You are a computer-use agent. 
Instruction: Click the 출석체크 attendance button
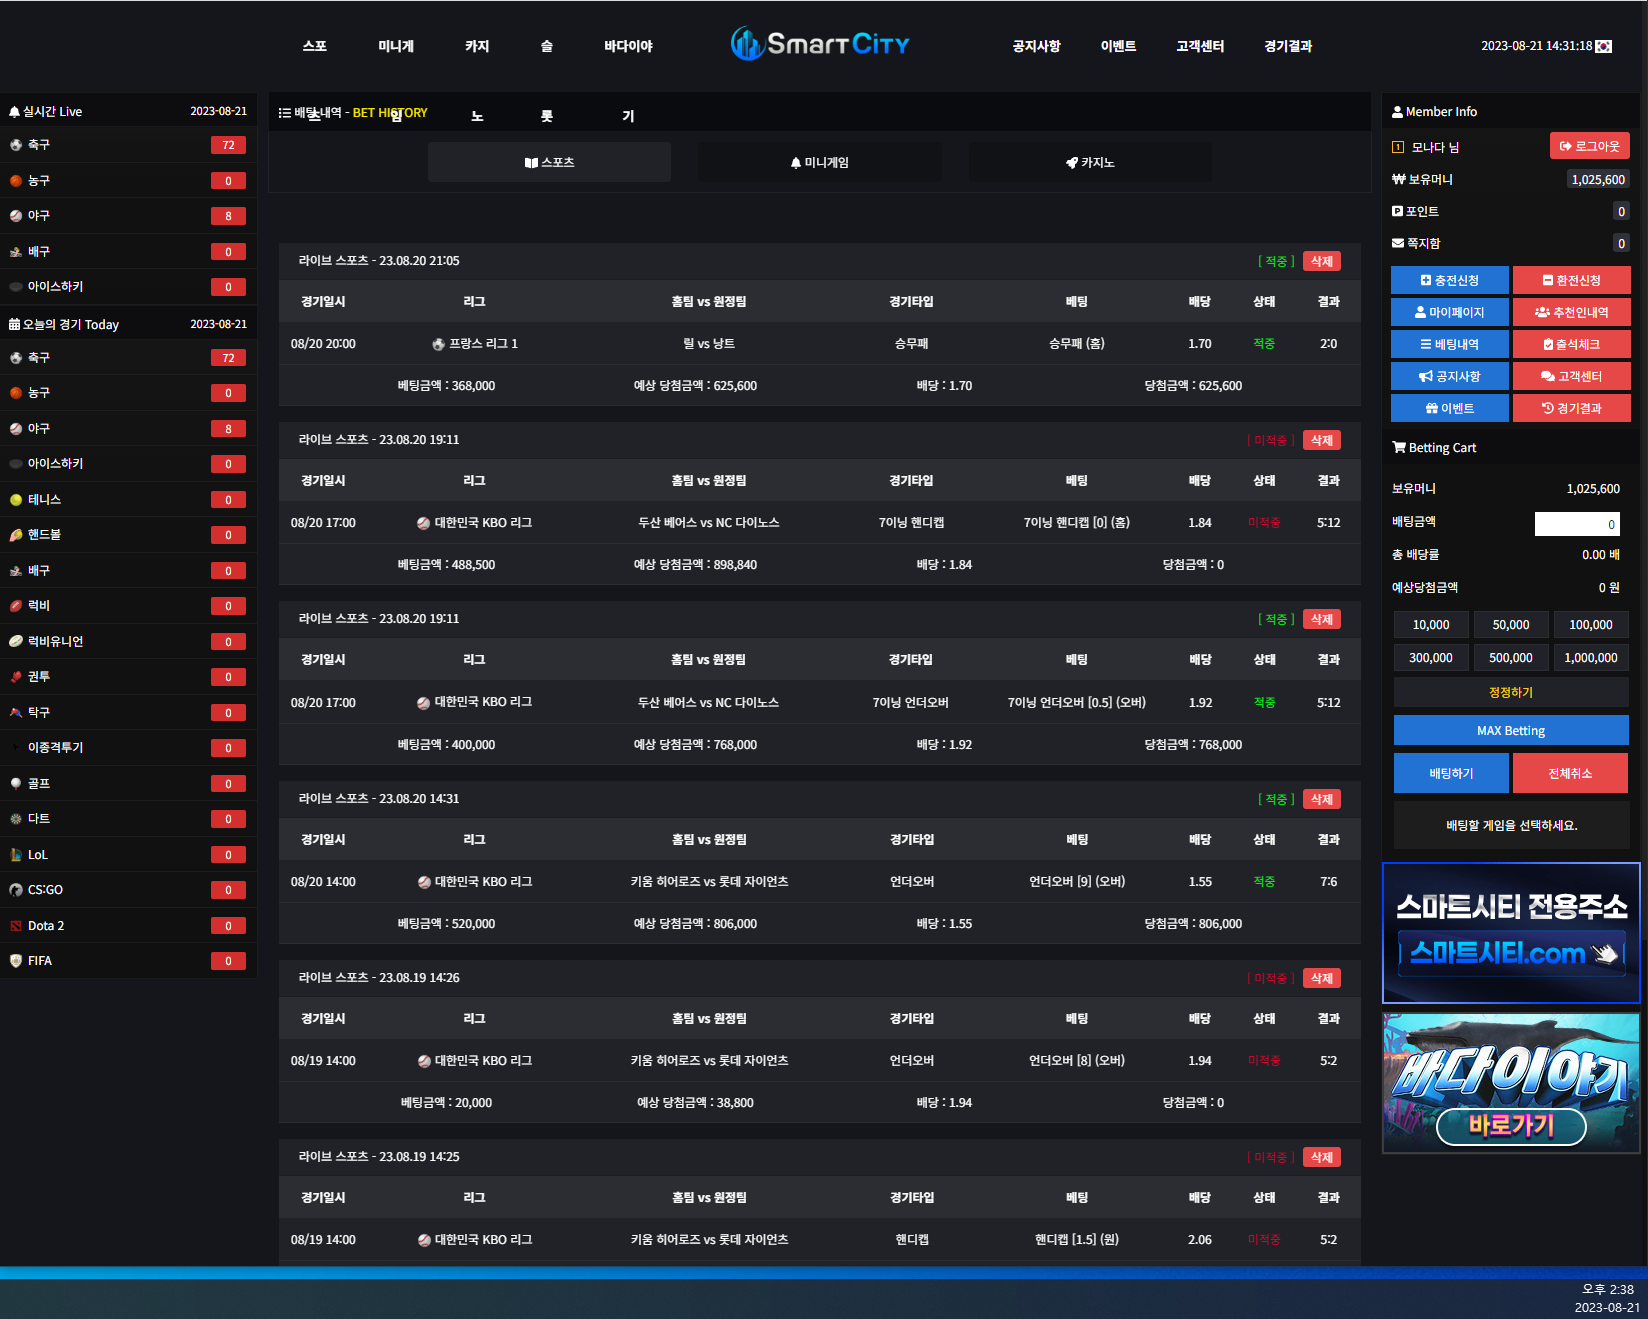pyautogui.click(x=1572, y=344)
